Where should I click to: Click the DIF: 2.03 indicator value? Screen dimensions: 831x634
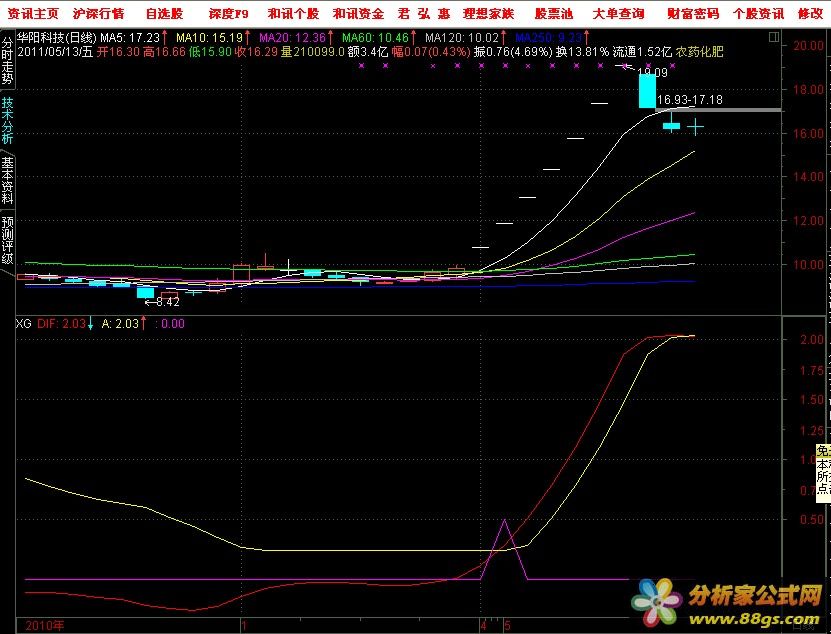point(61,323)
